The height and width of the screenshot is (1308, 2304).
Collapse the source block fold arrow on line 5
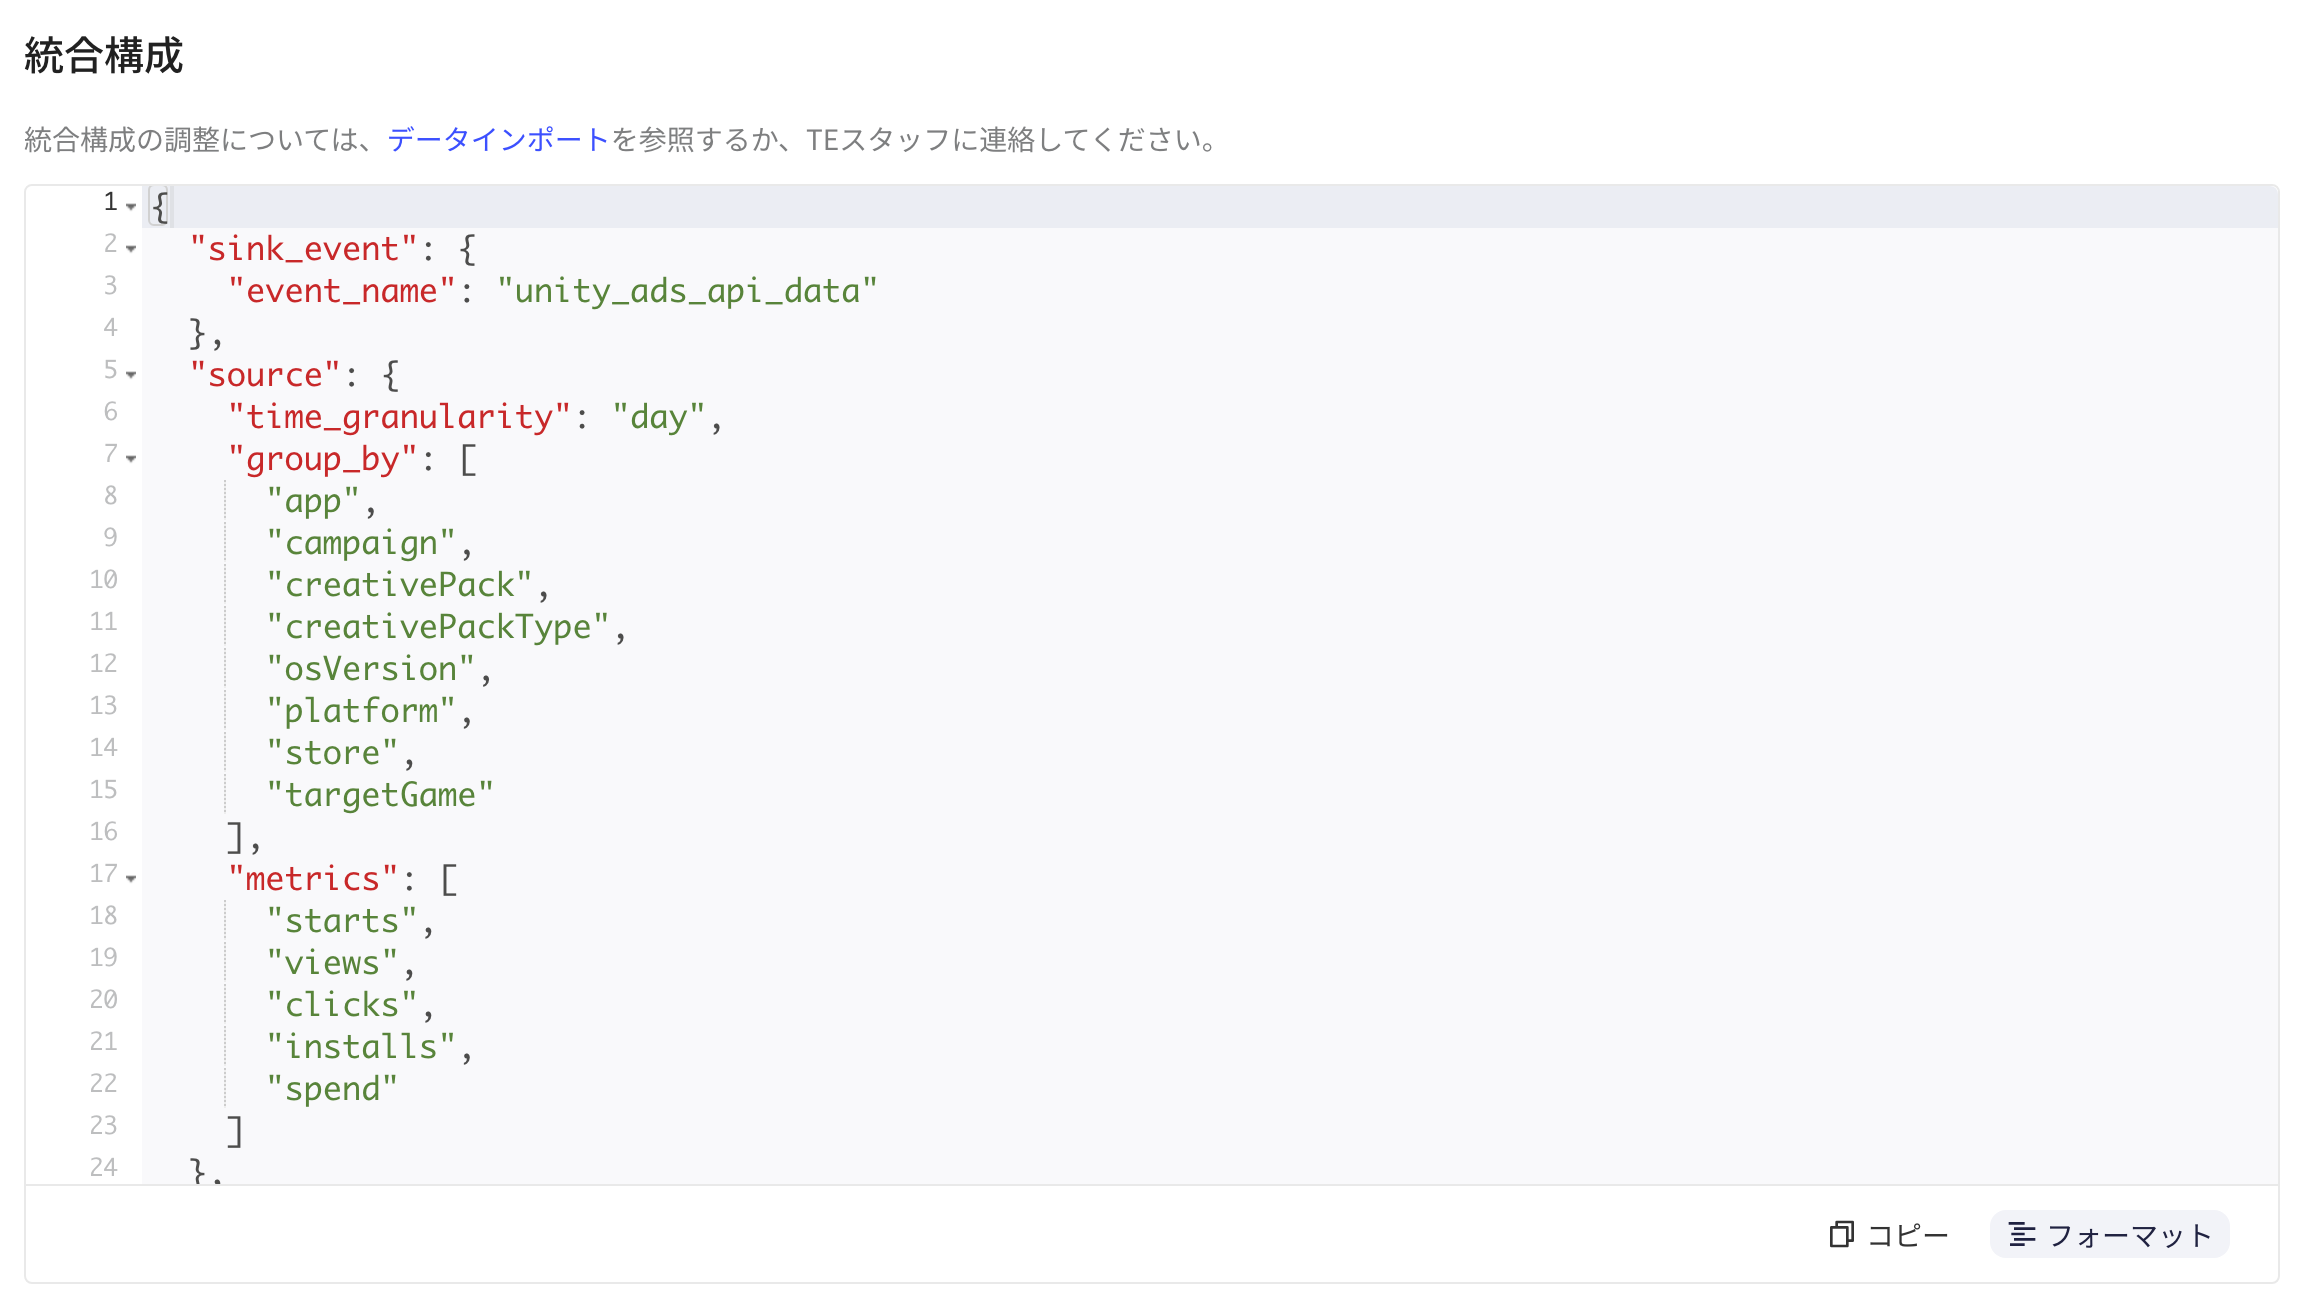click(x=131, y=374)
